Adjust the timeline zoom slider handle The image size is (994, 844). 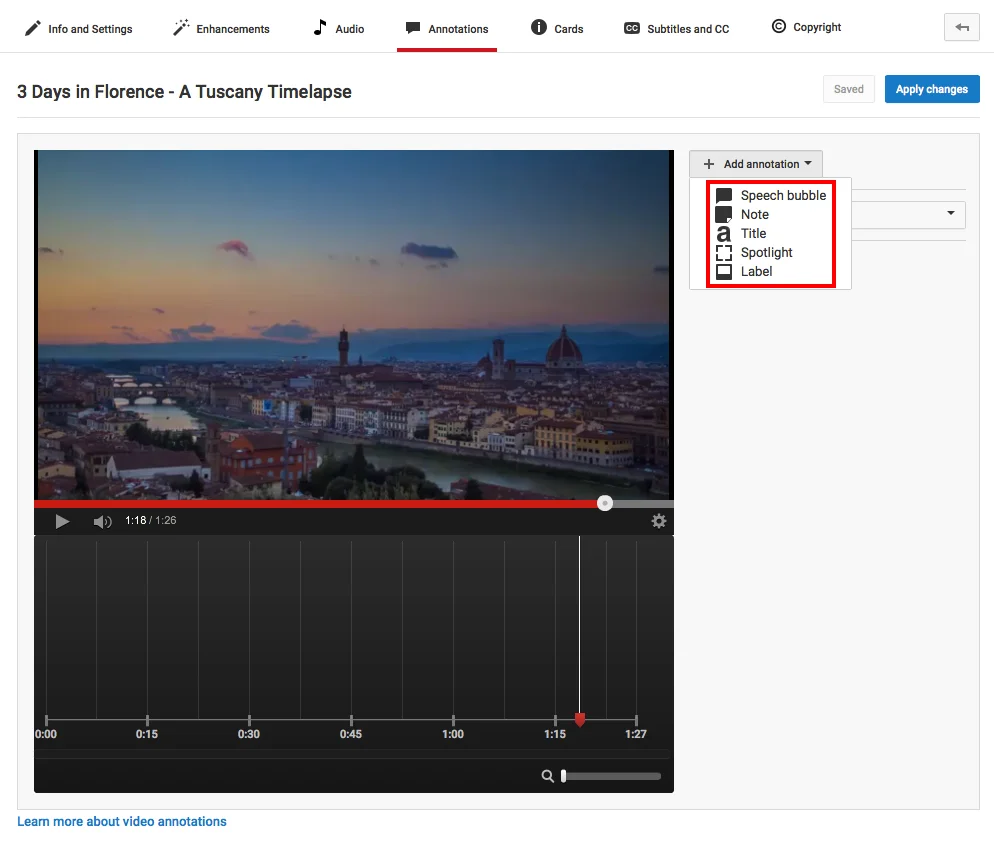tap(564, 776)
